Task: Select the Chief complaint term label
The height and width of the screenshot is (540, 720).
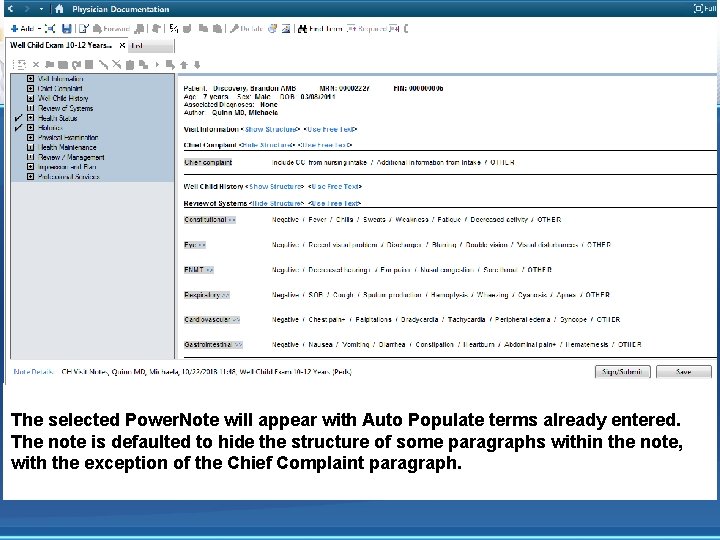Action: [208, 163]
